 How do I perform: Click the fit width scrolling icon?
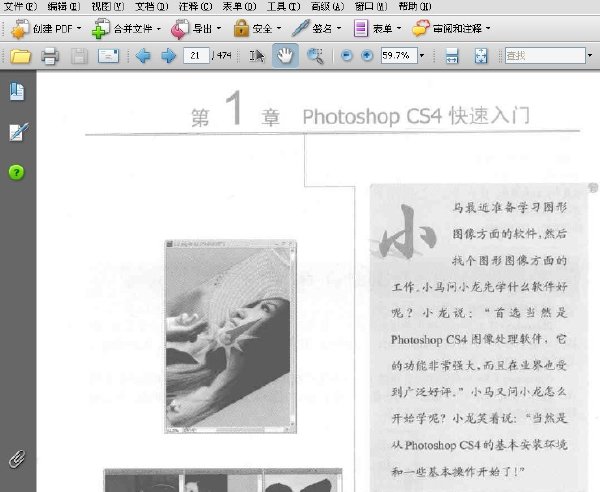(452, 56)
